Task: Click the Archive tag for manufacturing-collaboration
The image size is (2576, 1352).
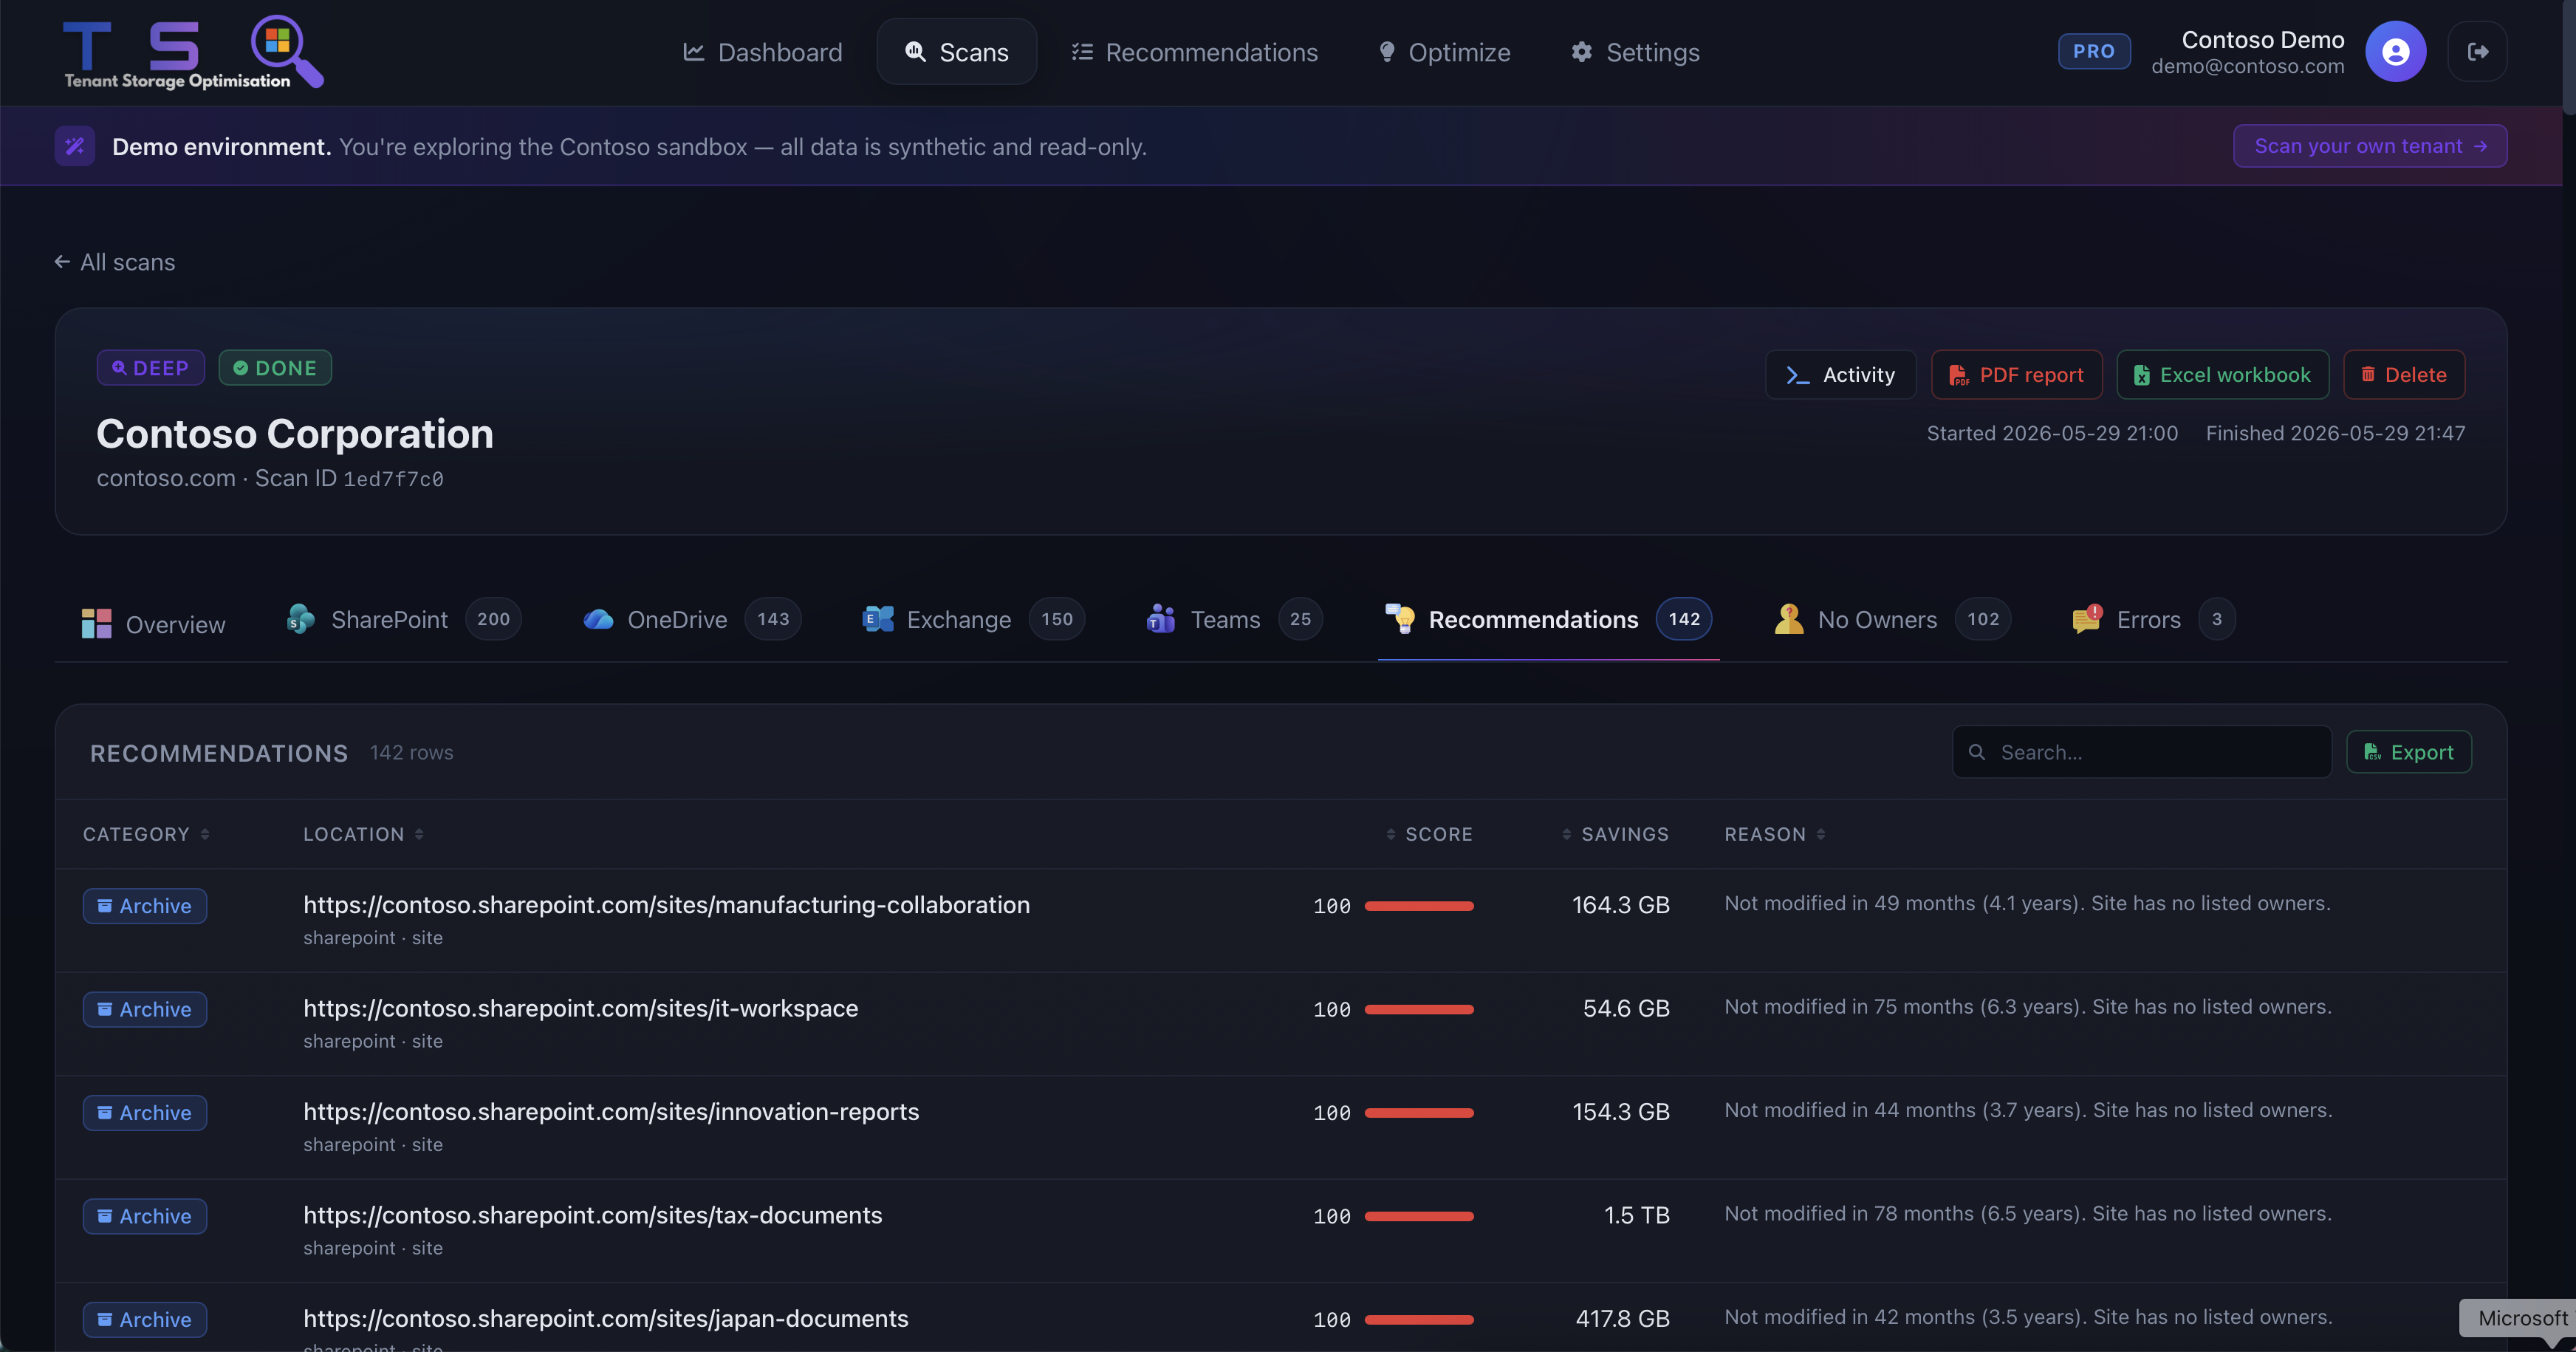Action: pos(145,906)
